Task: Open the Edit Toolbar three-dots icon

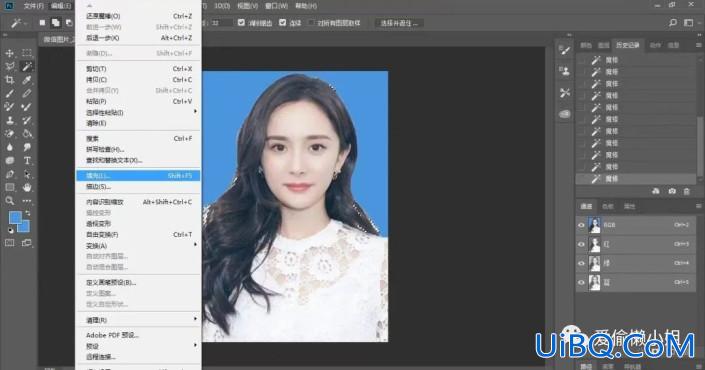Action: click(x=27, y=201)
